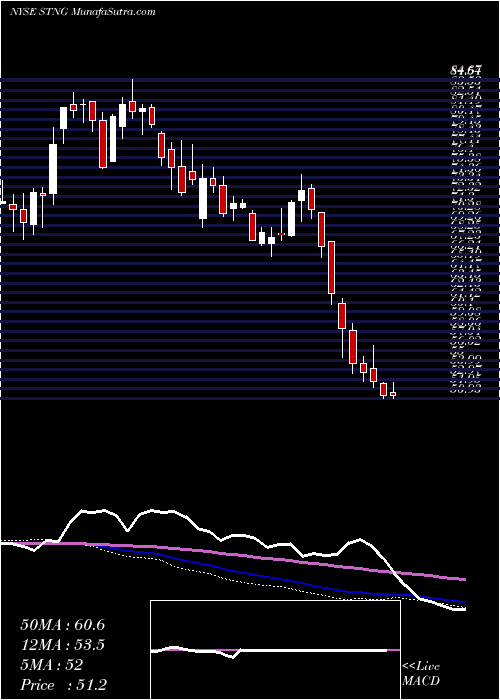Viewport: 500px width, 700px height.
Task: Click inside the MACD indicator panel
Action: point(275,650)
